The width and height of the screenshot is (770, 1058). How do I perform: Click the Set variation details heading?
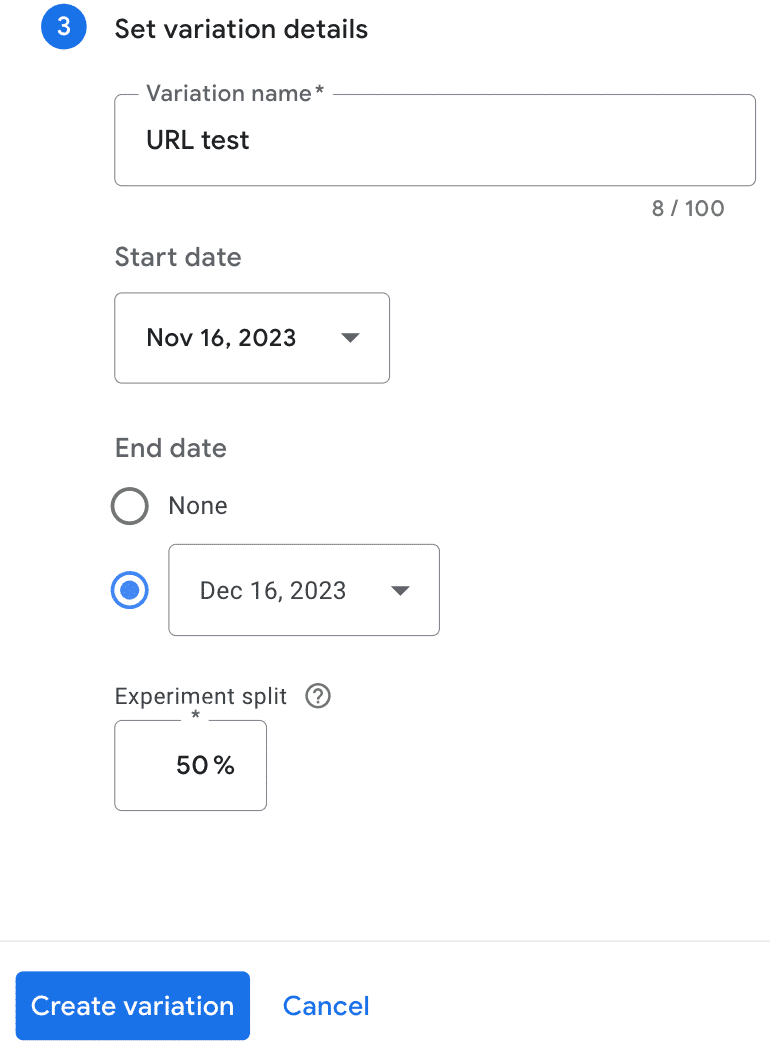pyautogui.click(x=240, y=29)
